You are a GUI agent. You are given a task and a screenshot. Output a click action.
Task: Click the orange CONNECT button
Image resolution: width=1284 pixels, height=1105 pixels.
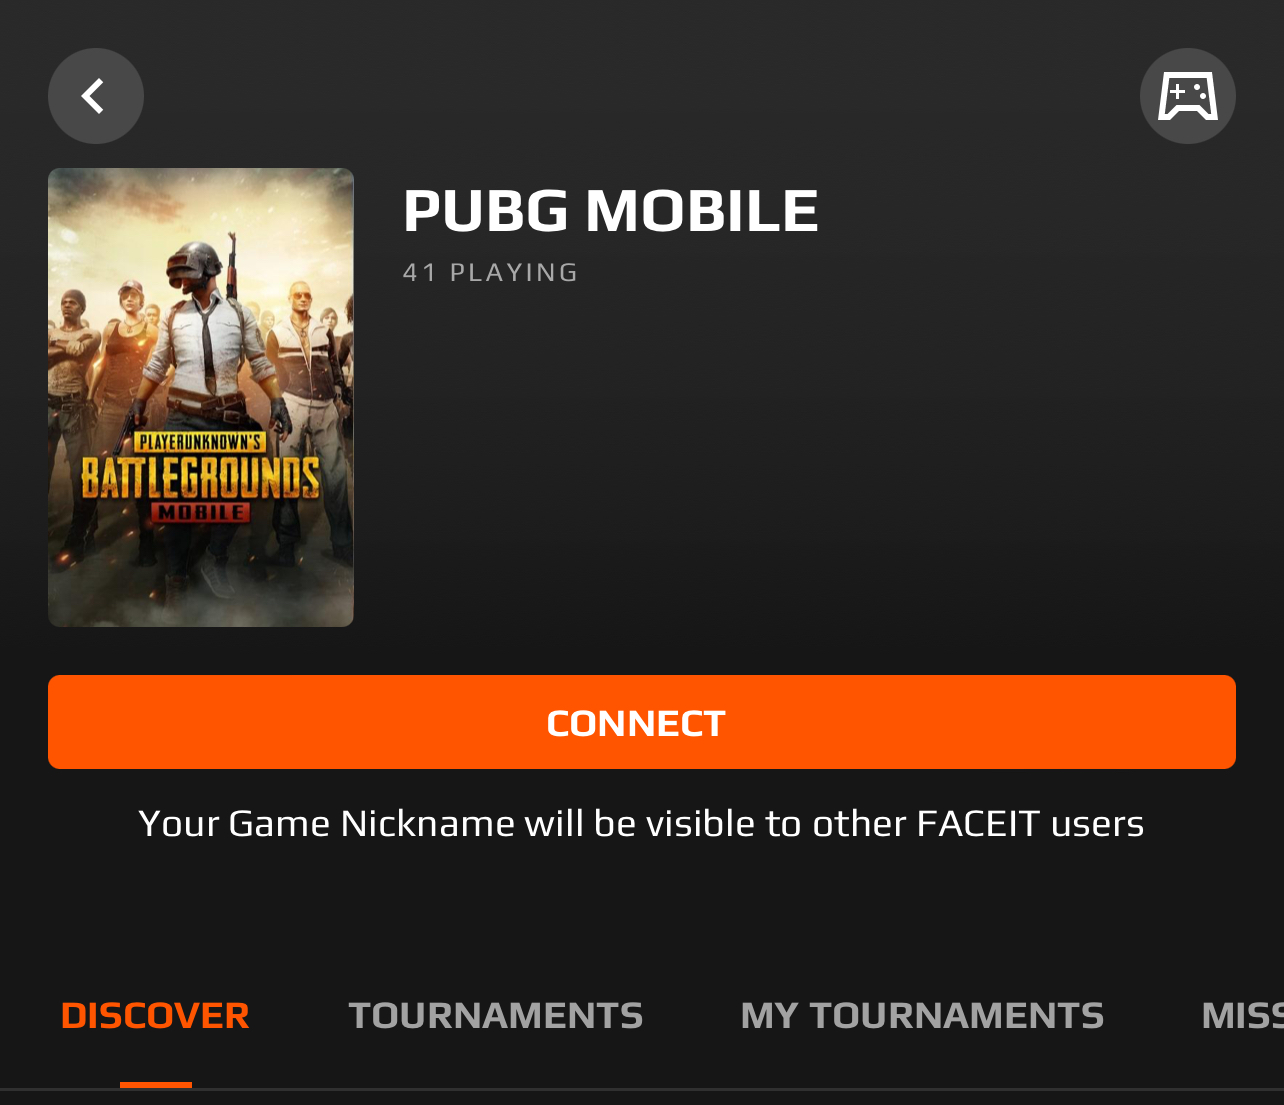642,722
